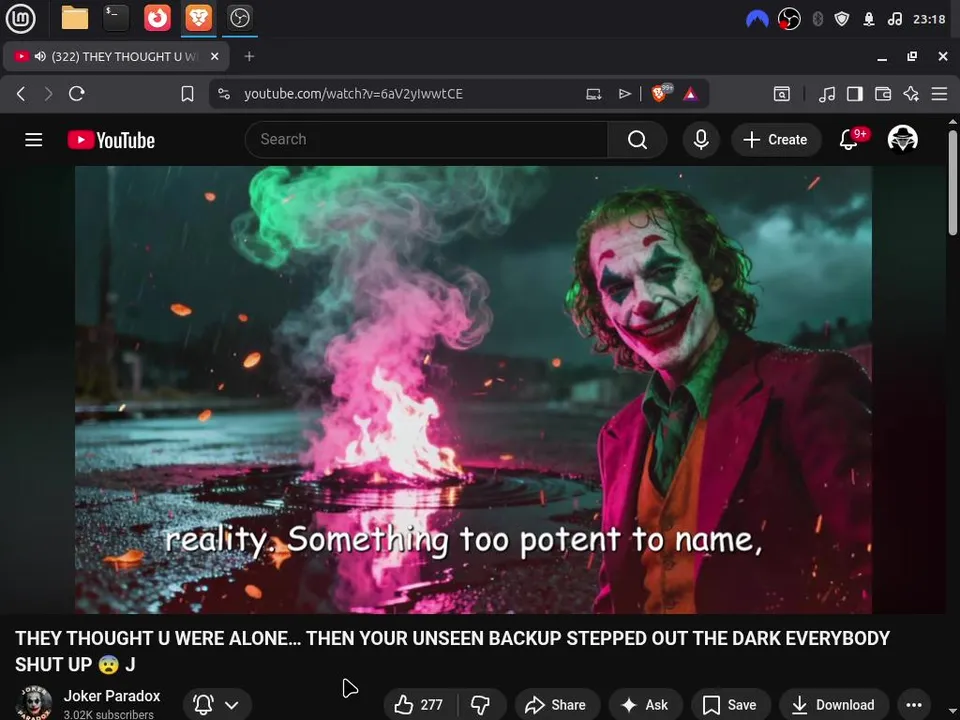Click the page vertical scrollbar

(953, 182)
